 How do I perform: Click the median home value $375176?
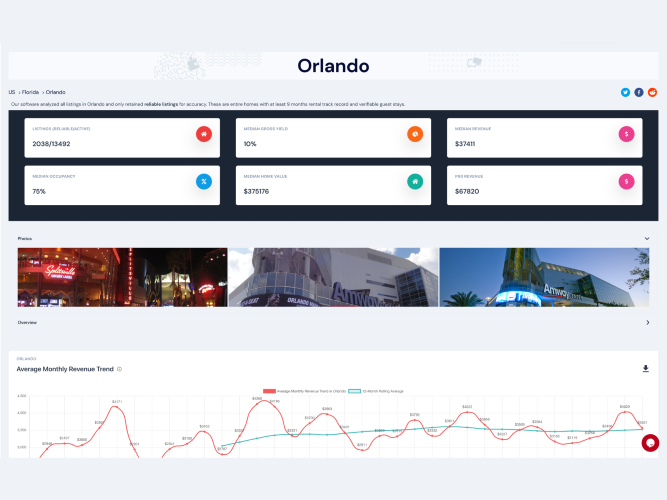256,191
